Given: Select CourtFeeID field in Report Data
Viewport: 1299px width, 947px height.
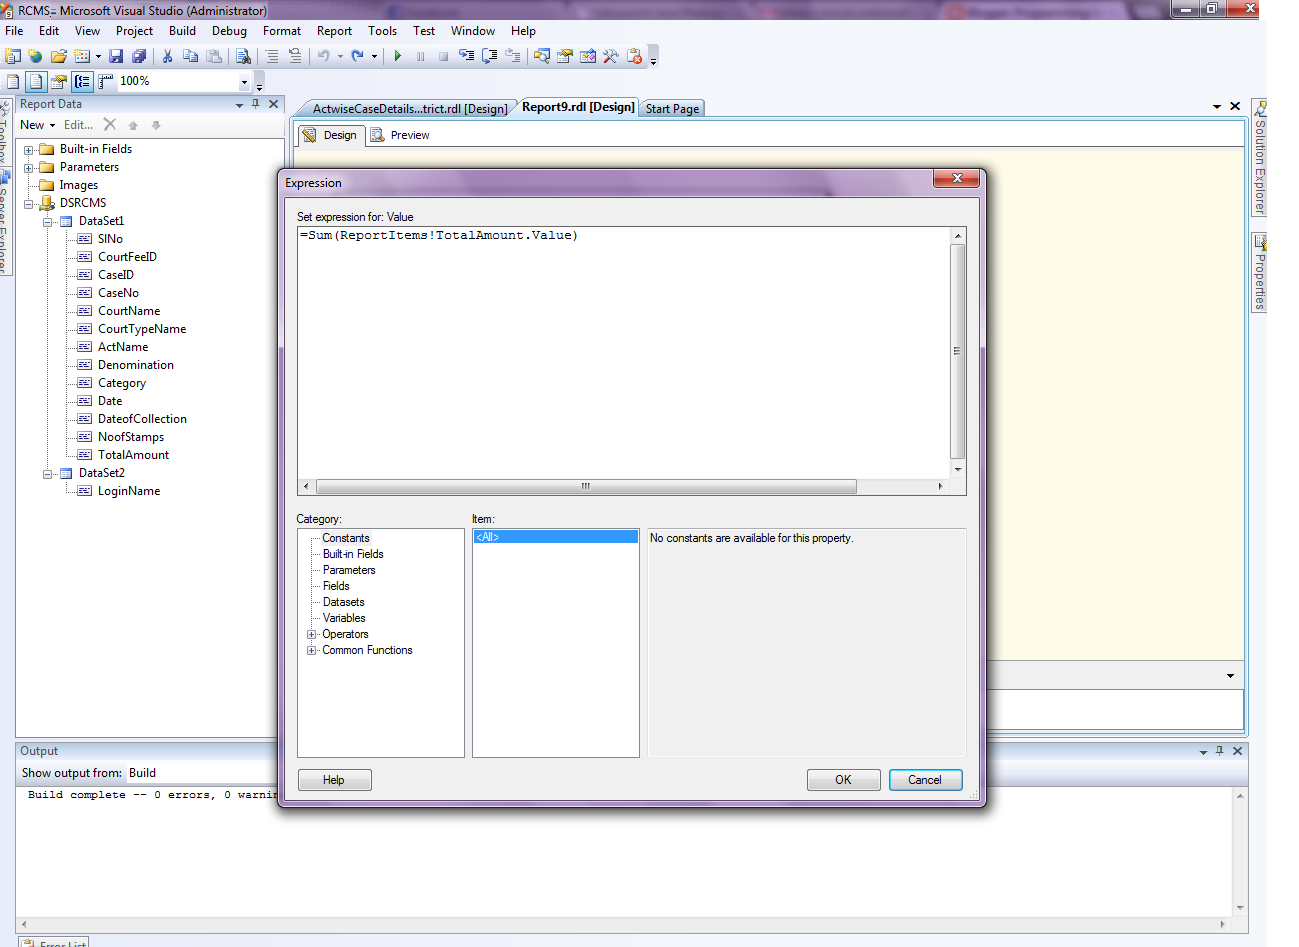Looking at the screenshot, I should click(x=127, y=257).
